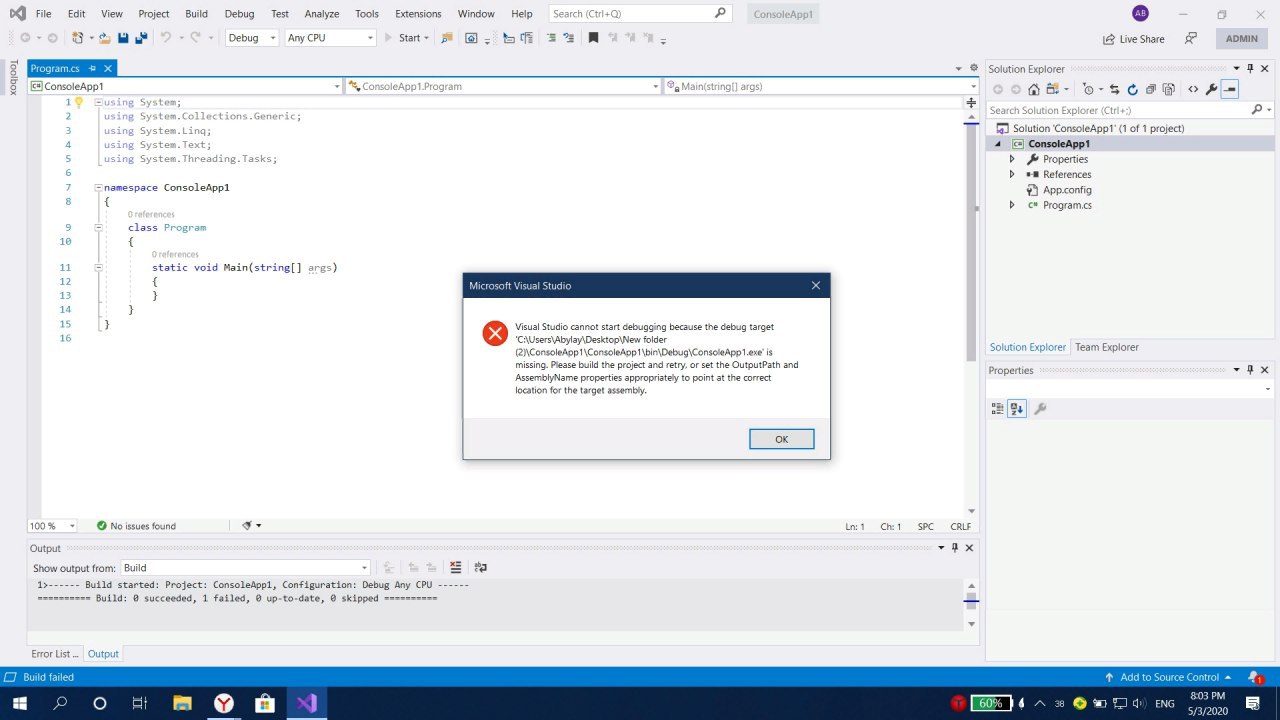Toggle Show All Files in Solution Explorer

[1168, 89]
